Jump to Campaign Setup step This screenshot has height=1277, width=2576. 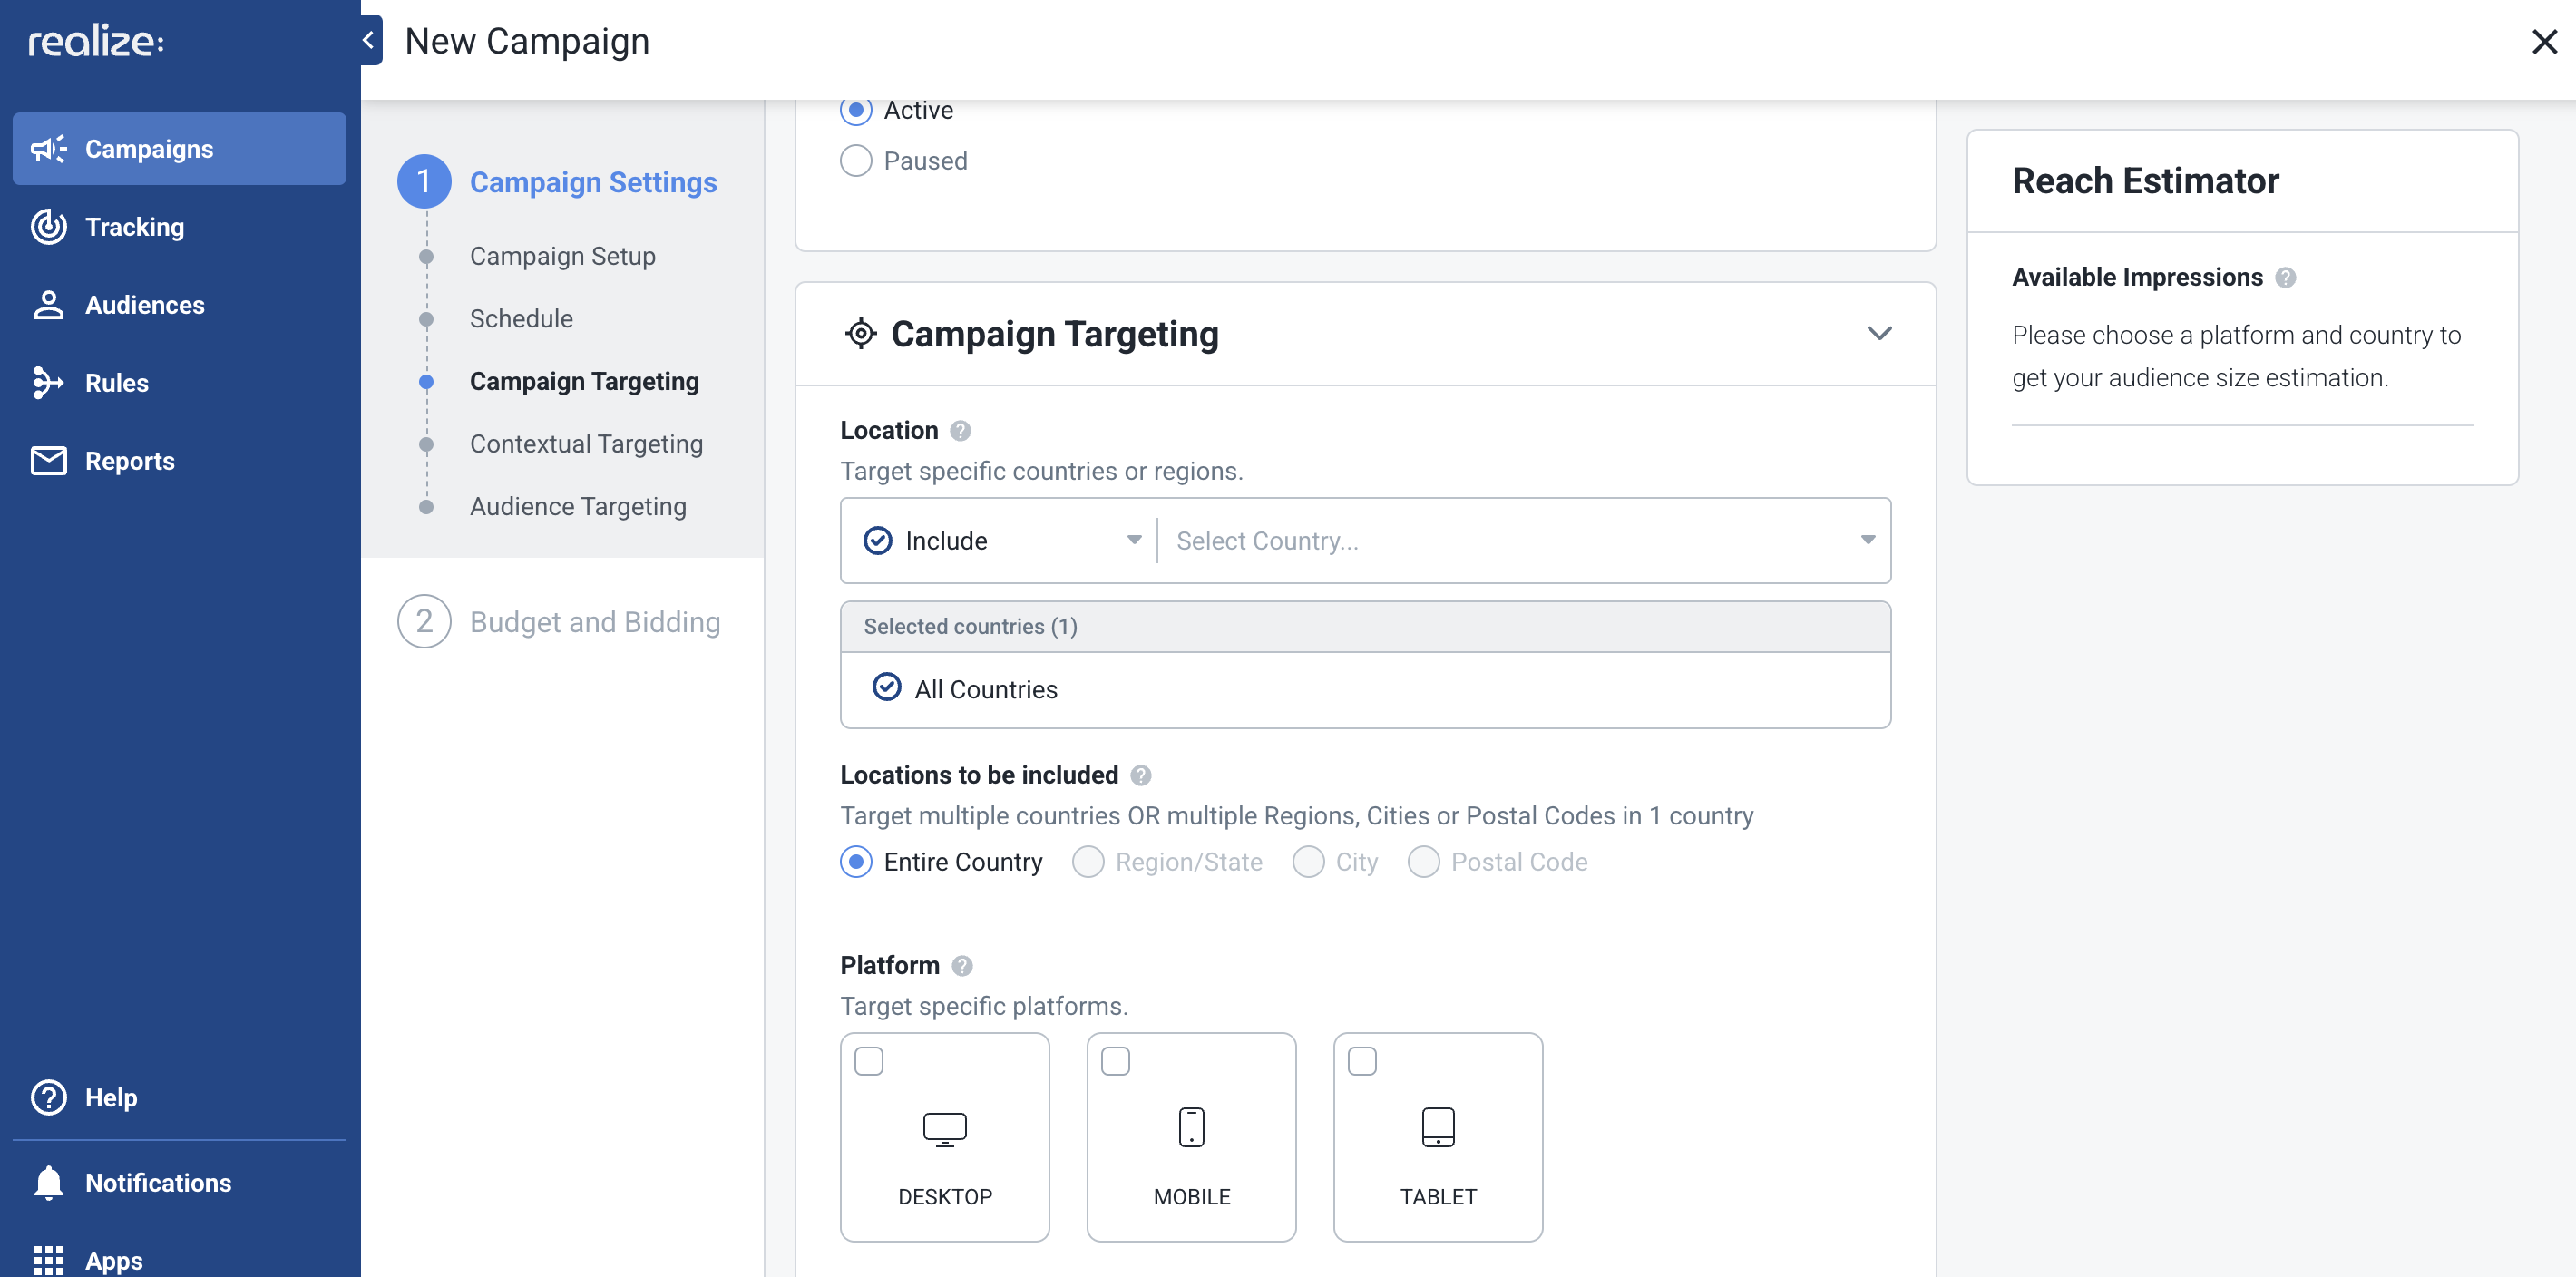[x=563, y=256]
